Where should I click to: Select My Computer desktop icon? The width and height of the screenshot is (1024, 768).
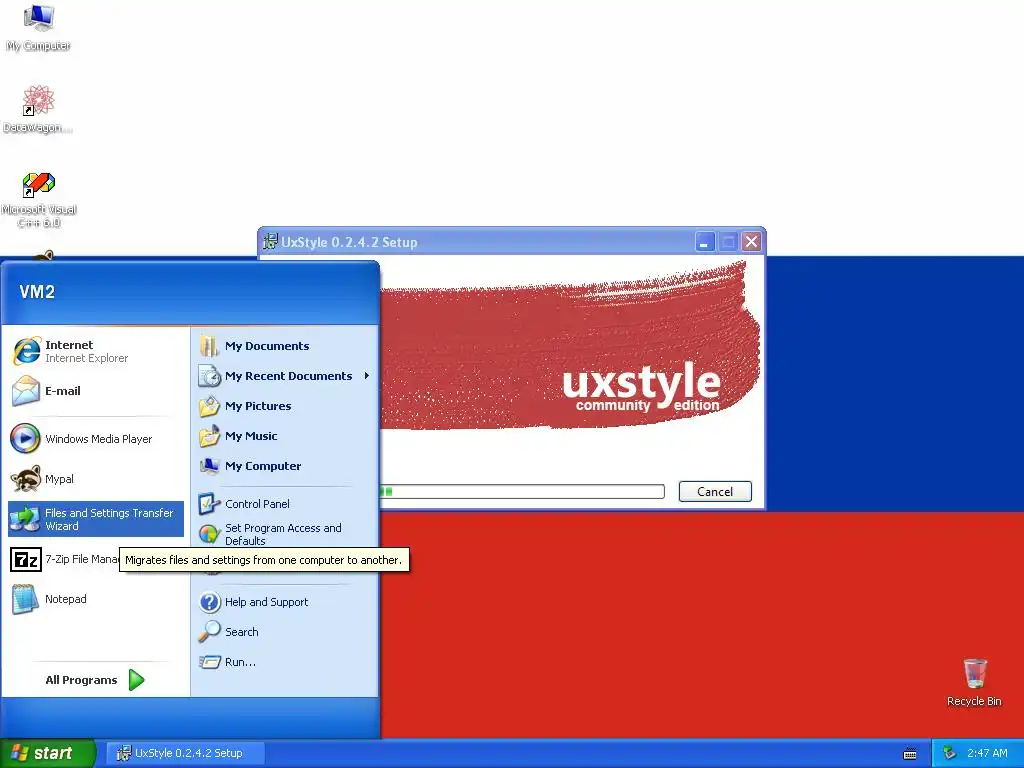pyautogui.click(x=39, y=27)
